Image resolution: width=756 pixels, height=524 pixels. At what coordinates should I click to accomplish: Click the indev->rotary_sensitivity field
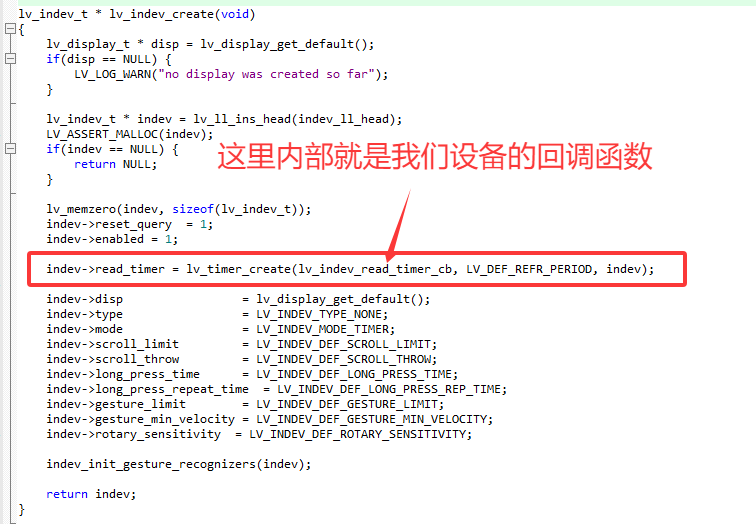(x=134, y=434)
